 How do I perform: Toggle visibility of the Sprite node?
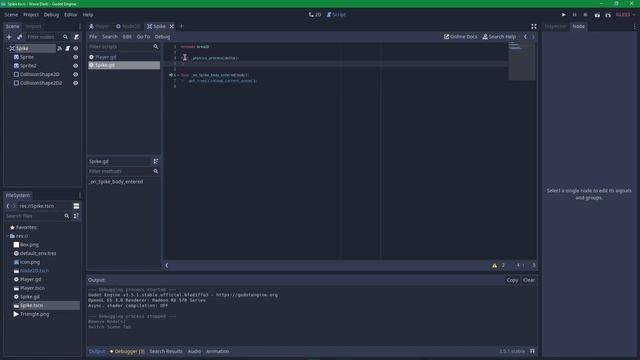[x=76, y=57]
